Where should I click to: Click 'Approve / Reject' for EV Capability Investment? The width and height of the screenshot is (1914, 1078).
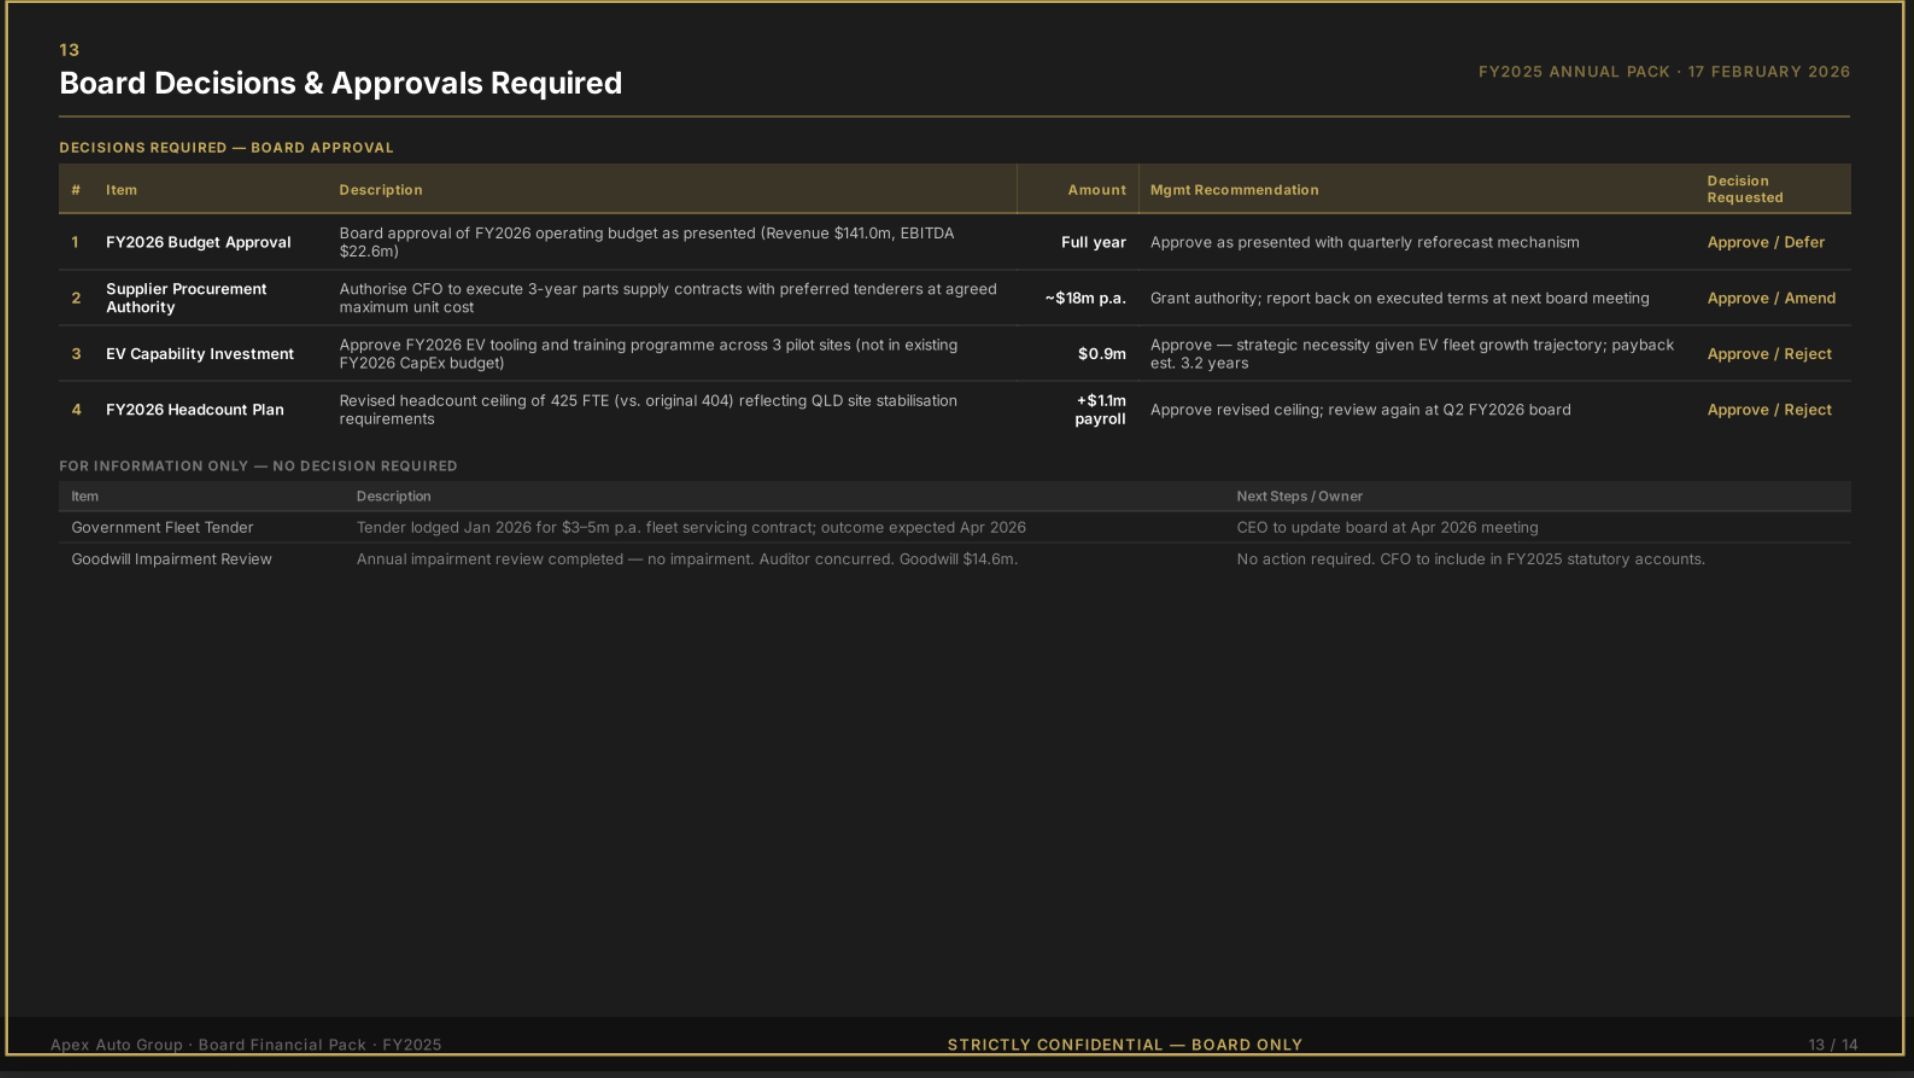click(1769, 354)
